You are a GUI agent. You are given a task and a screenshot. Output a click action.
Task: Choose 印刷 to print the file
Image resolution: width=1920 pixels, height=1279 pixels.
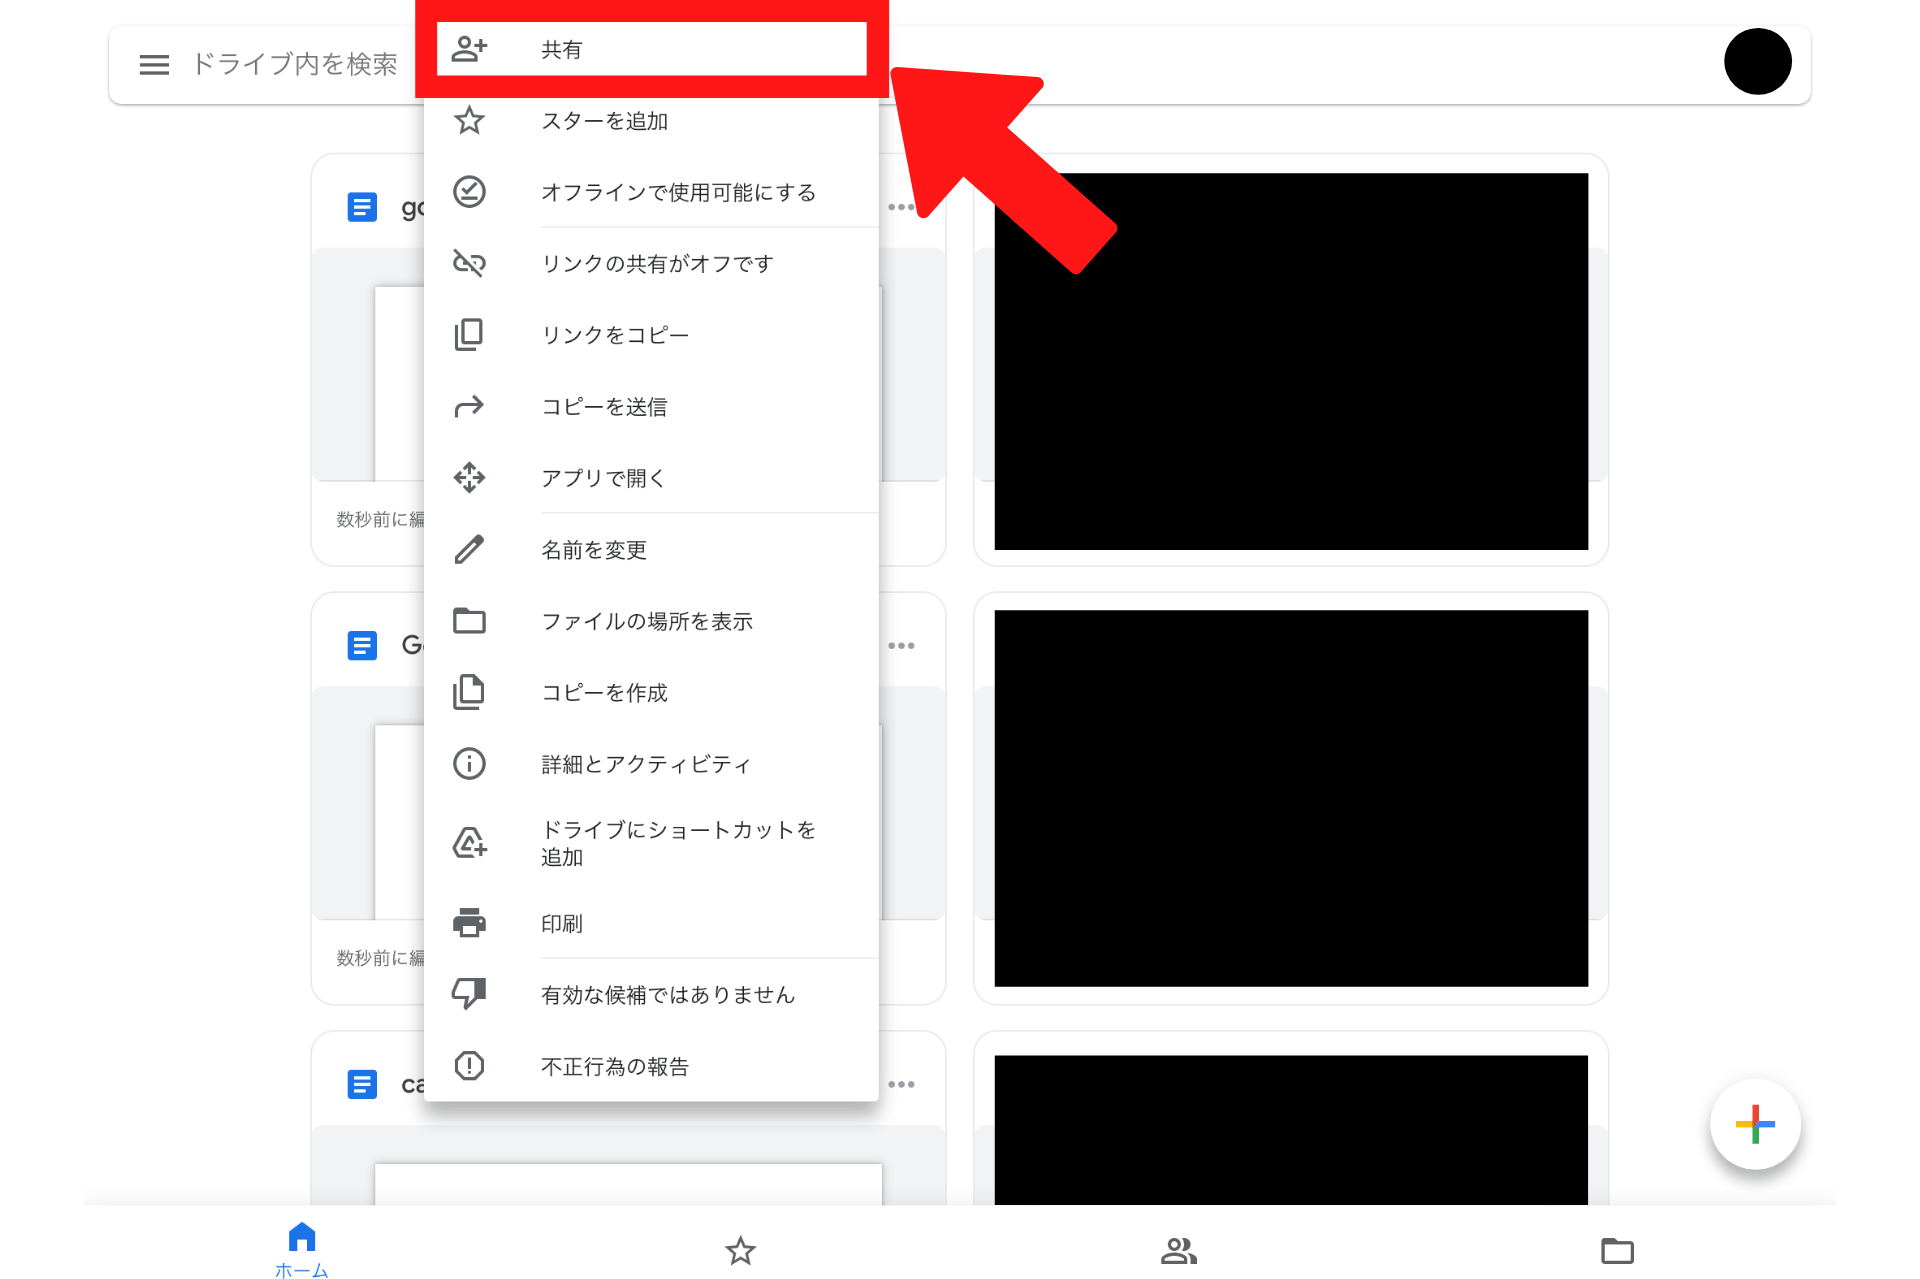pos(651,923)
